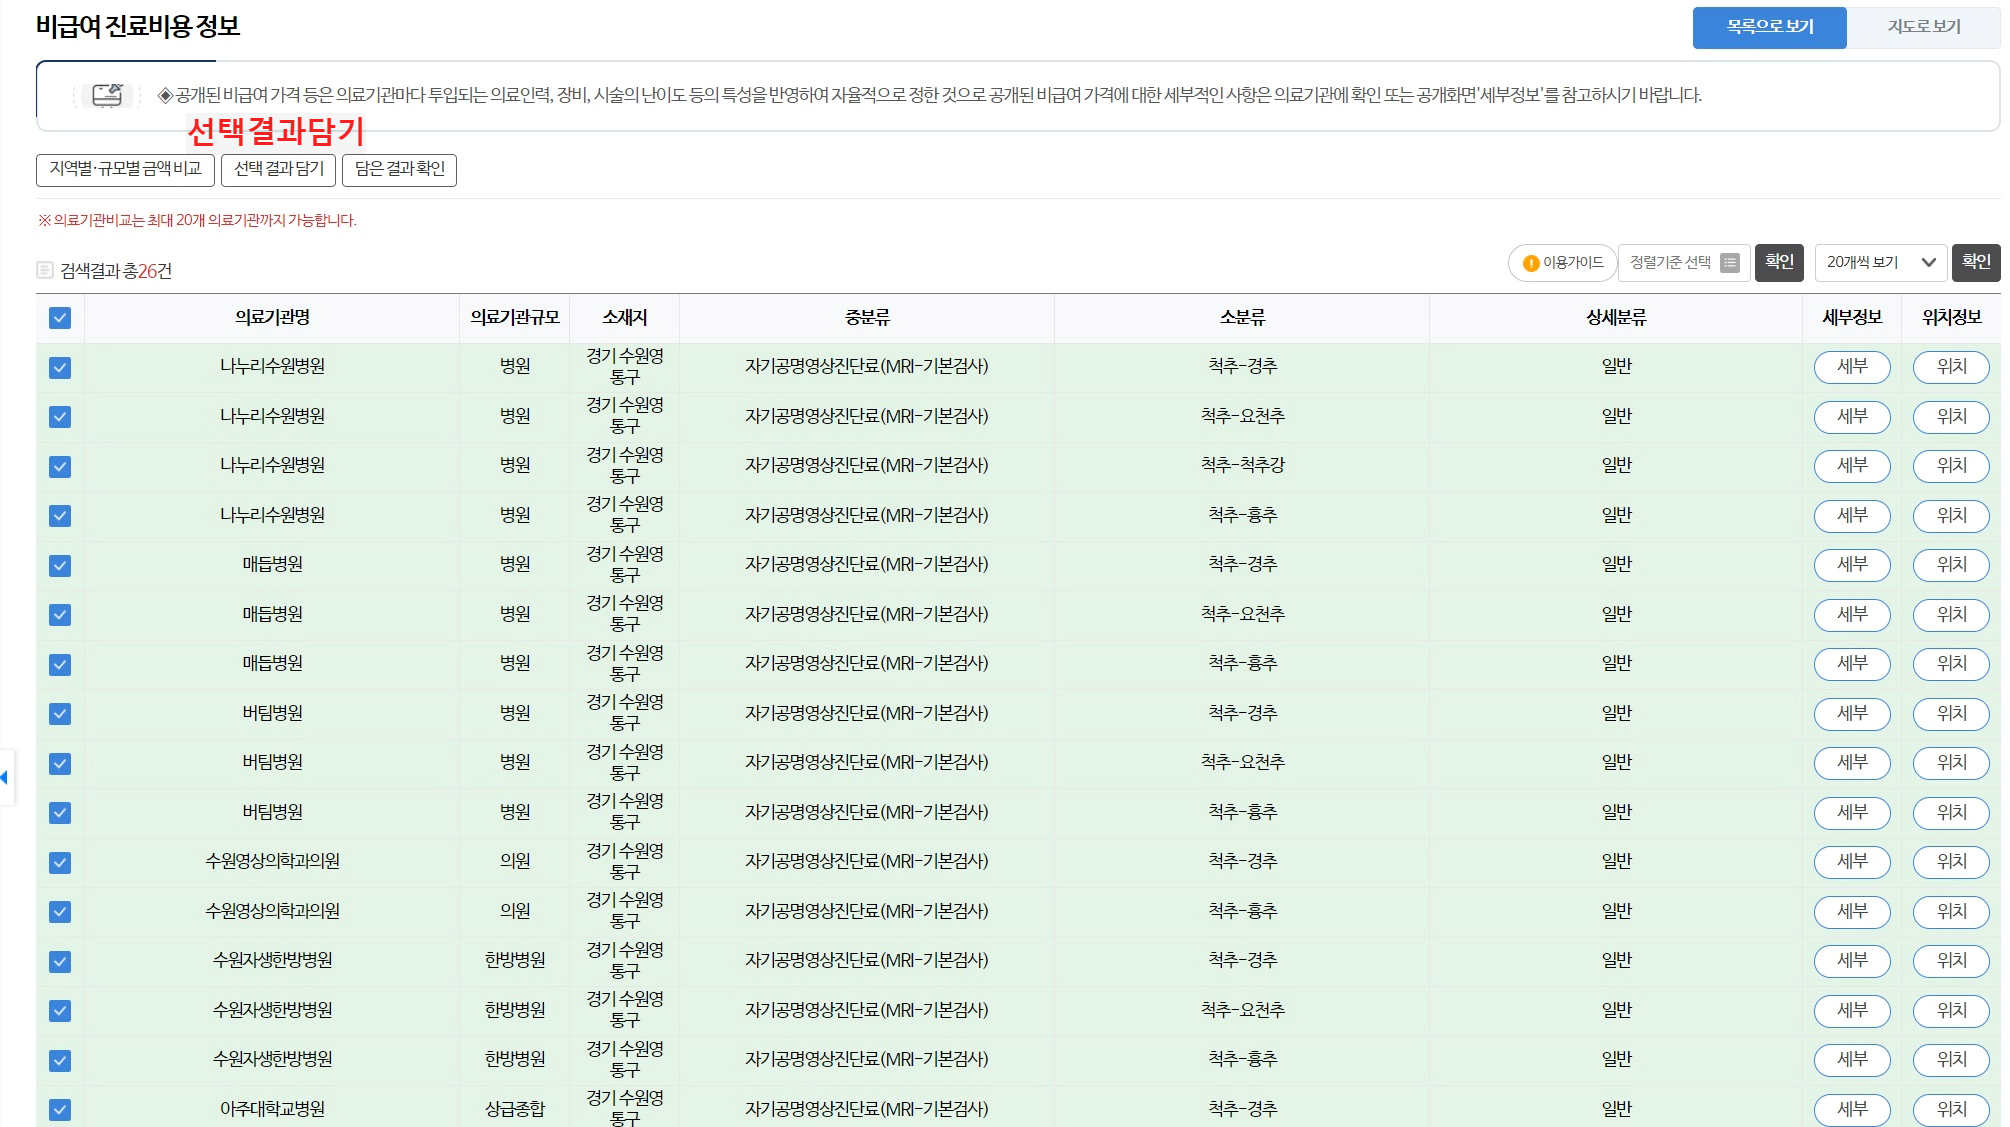Toggle the header select-all checkbox
The image size is (2010, 1127).
coord(60,318)
